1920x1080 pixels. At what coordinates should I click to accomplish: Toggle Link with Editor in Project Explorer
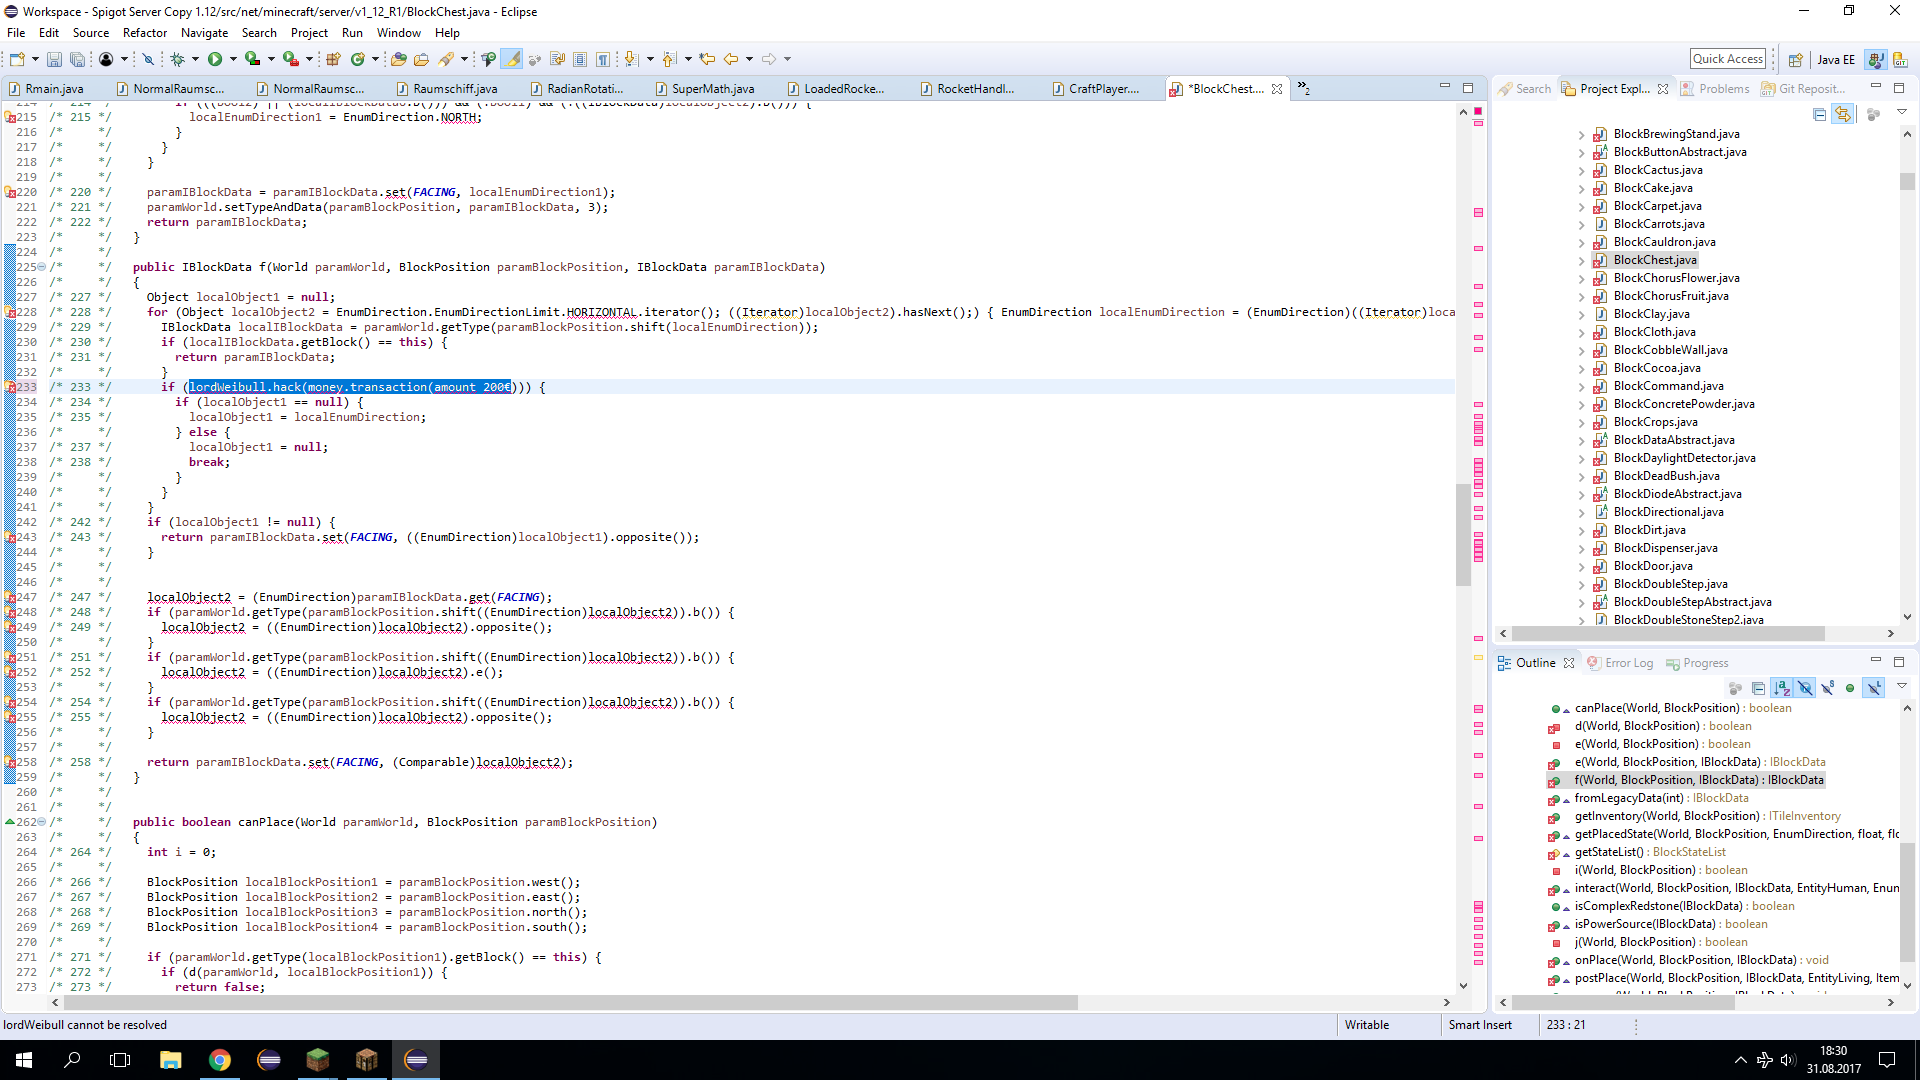[x=1842, y=115]
